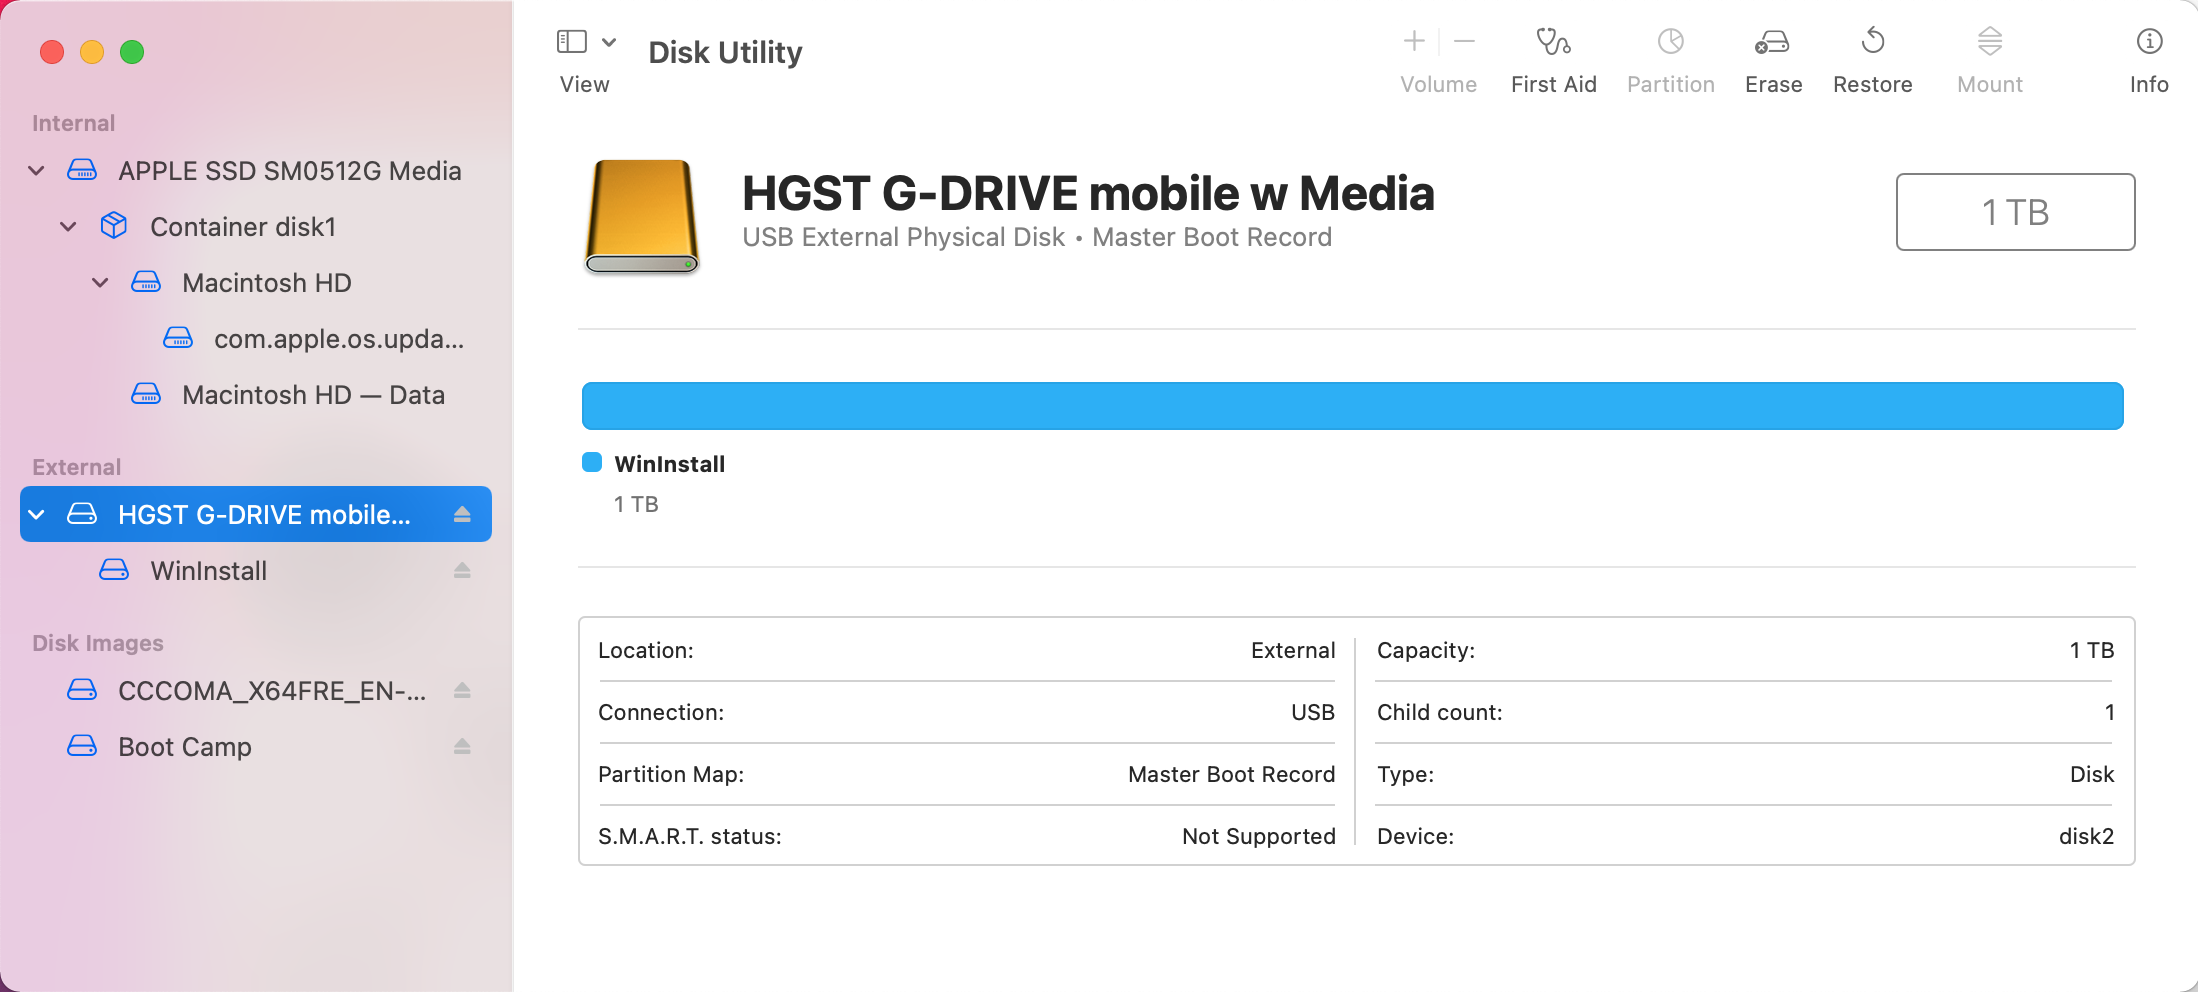
Task: Click the grayed-out Partition button
Action: coord(1670,55)
